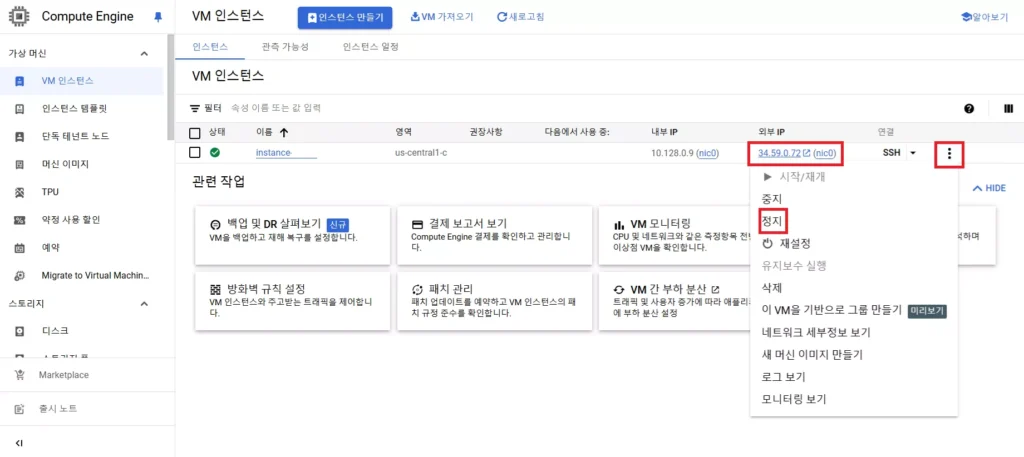This screenshot has height=457, width=1024.
Task: Click the 디스크 sidebar icon
Action: tap(19, 331)
